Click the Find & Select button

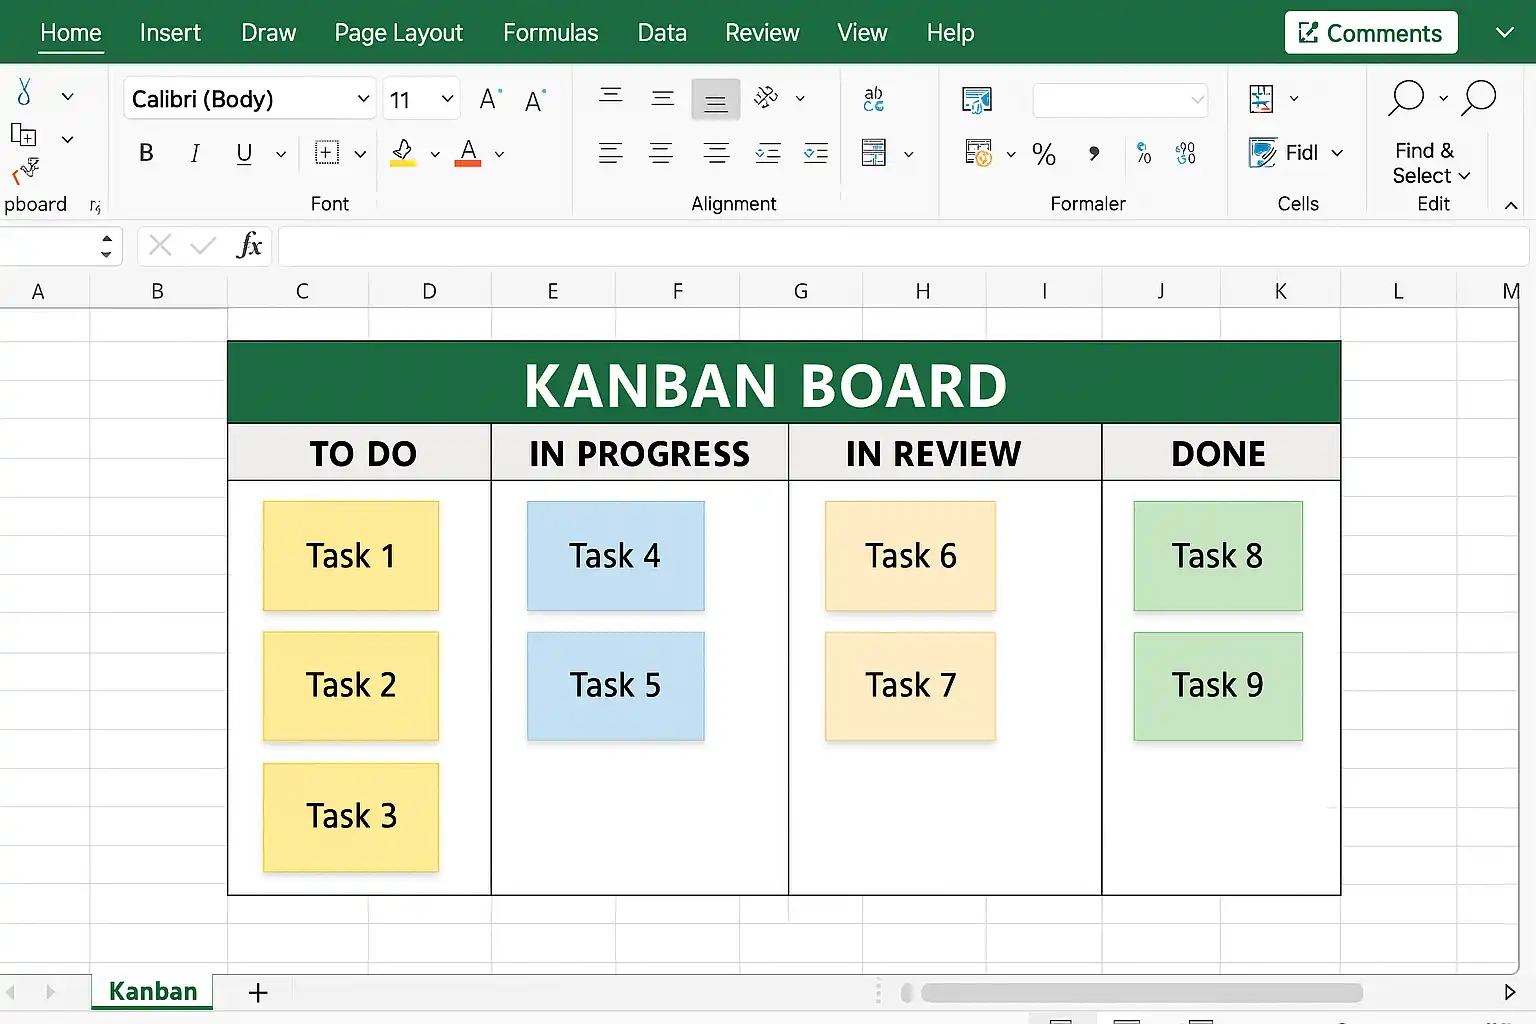click(1431, 163)
